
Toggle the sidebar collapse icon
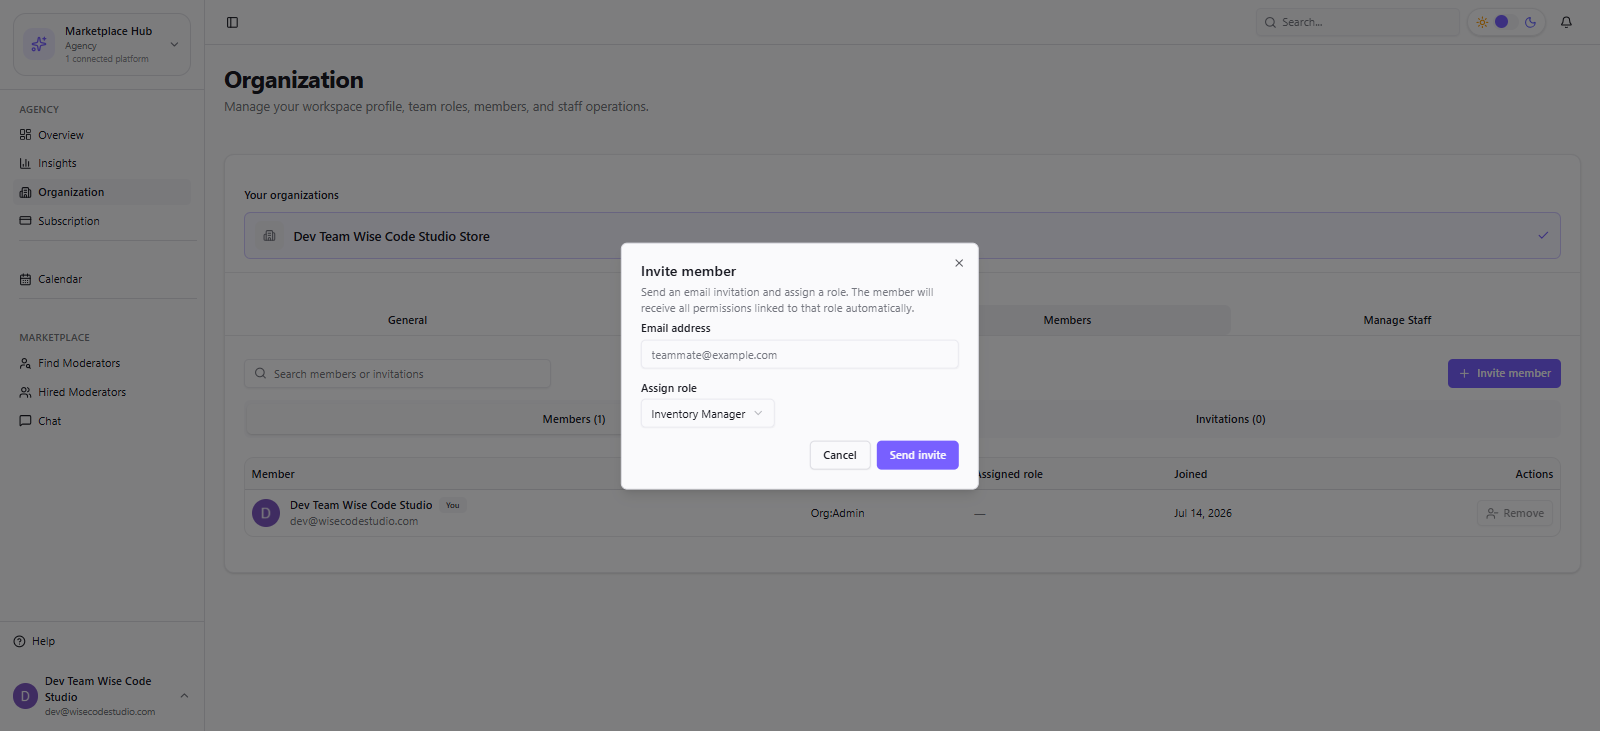232,22
